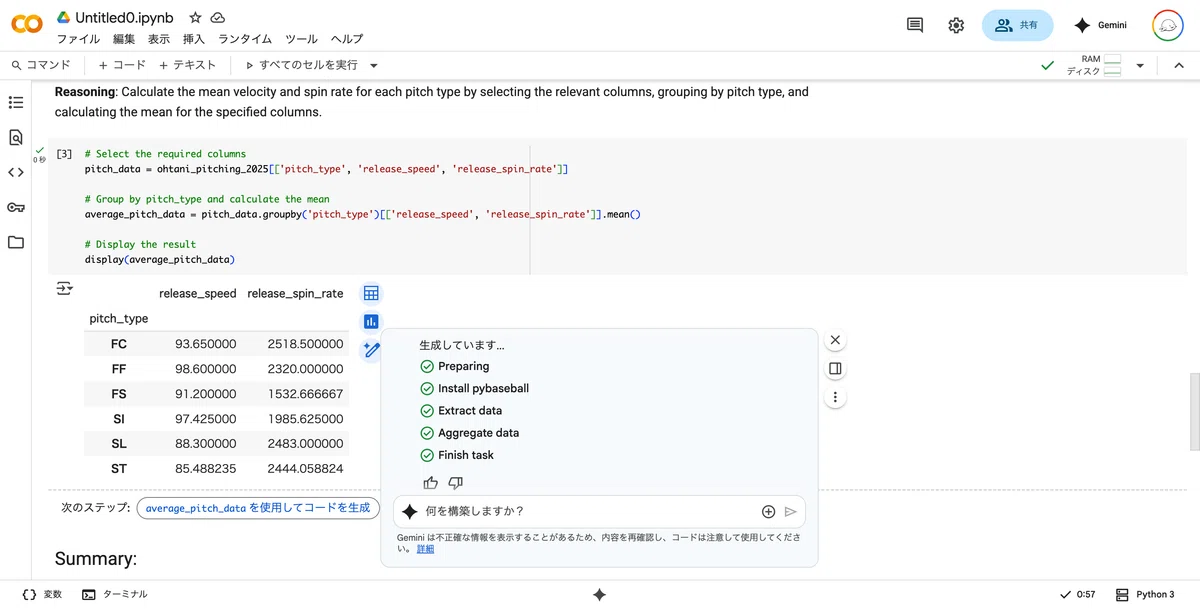Click the release_spin_rate column header

click(295, 293)
